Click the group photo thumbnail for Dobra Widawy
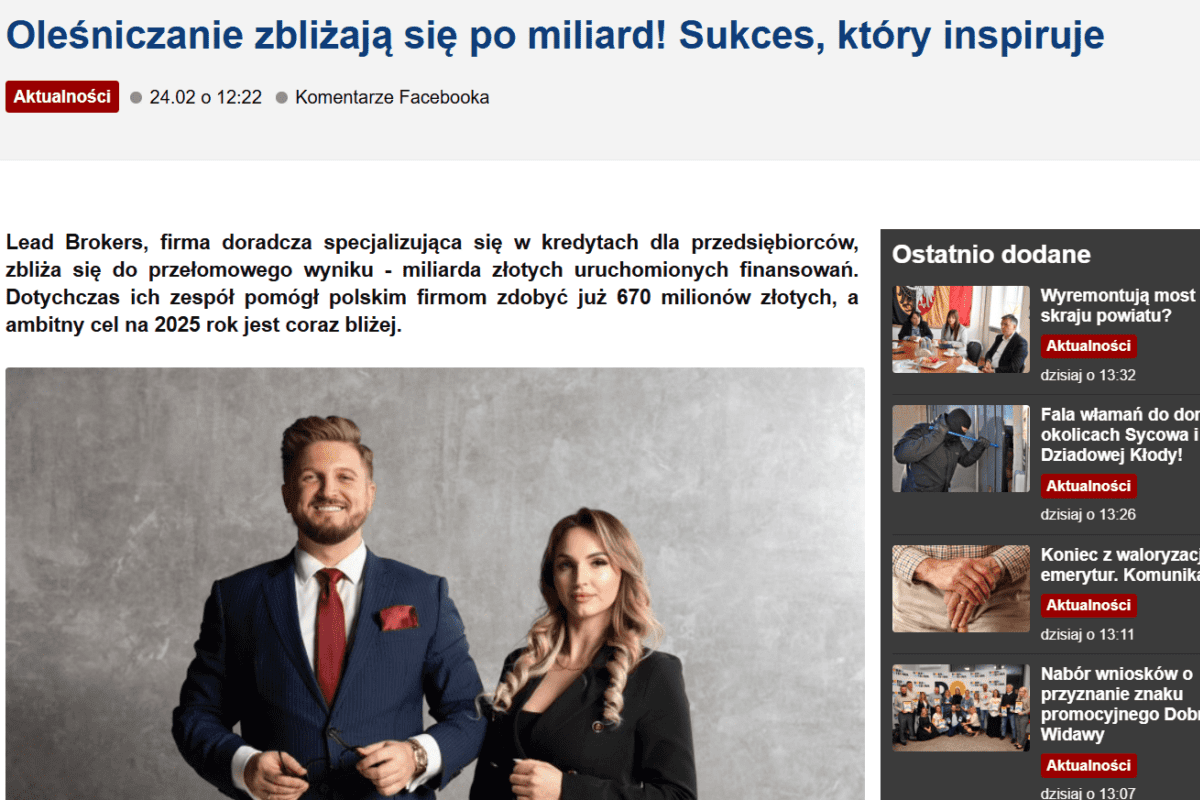 961,707
